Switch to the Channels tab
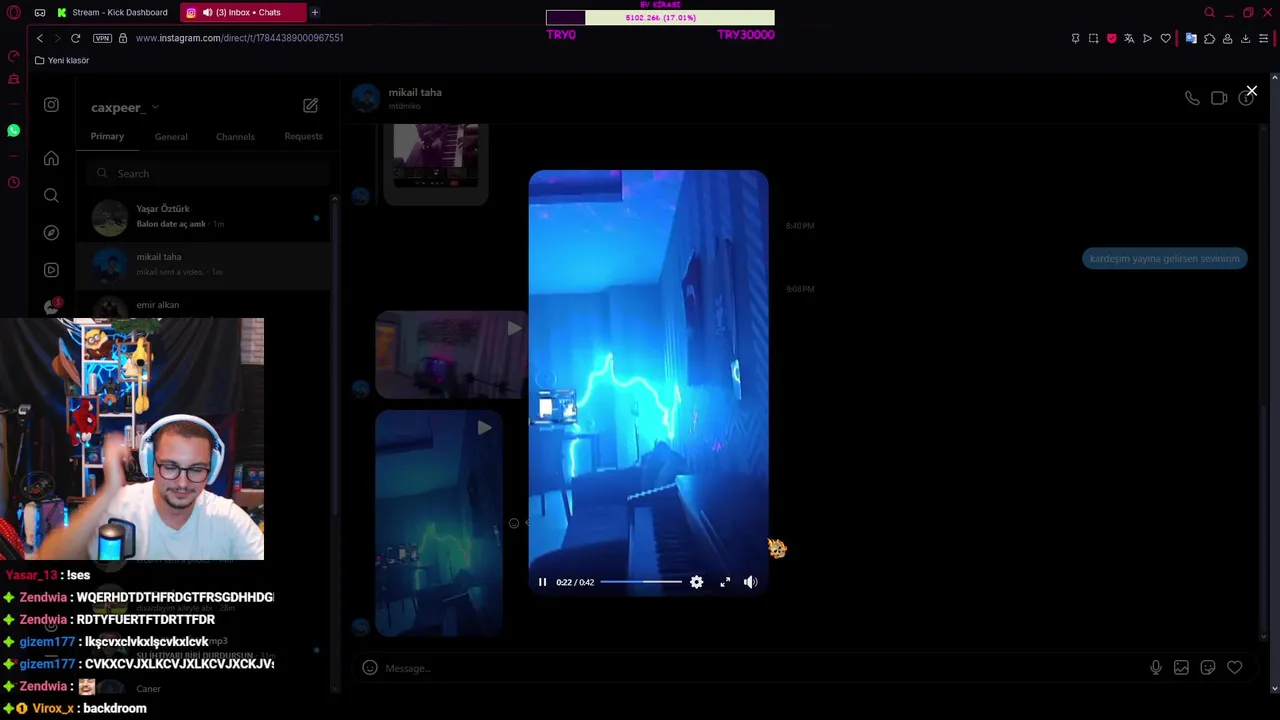This screenshot has width=1280, height=720. coord(235,136)
